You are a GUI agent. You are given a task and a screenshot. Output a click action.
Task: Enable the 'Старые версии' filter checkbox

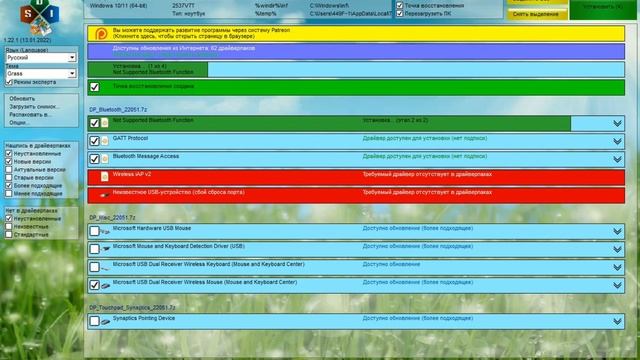[x=9, y=178]
